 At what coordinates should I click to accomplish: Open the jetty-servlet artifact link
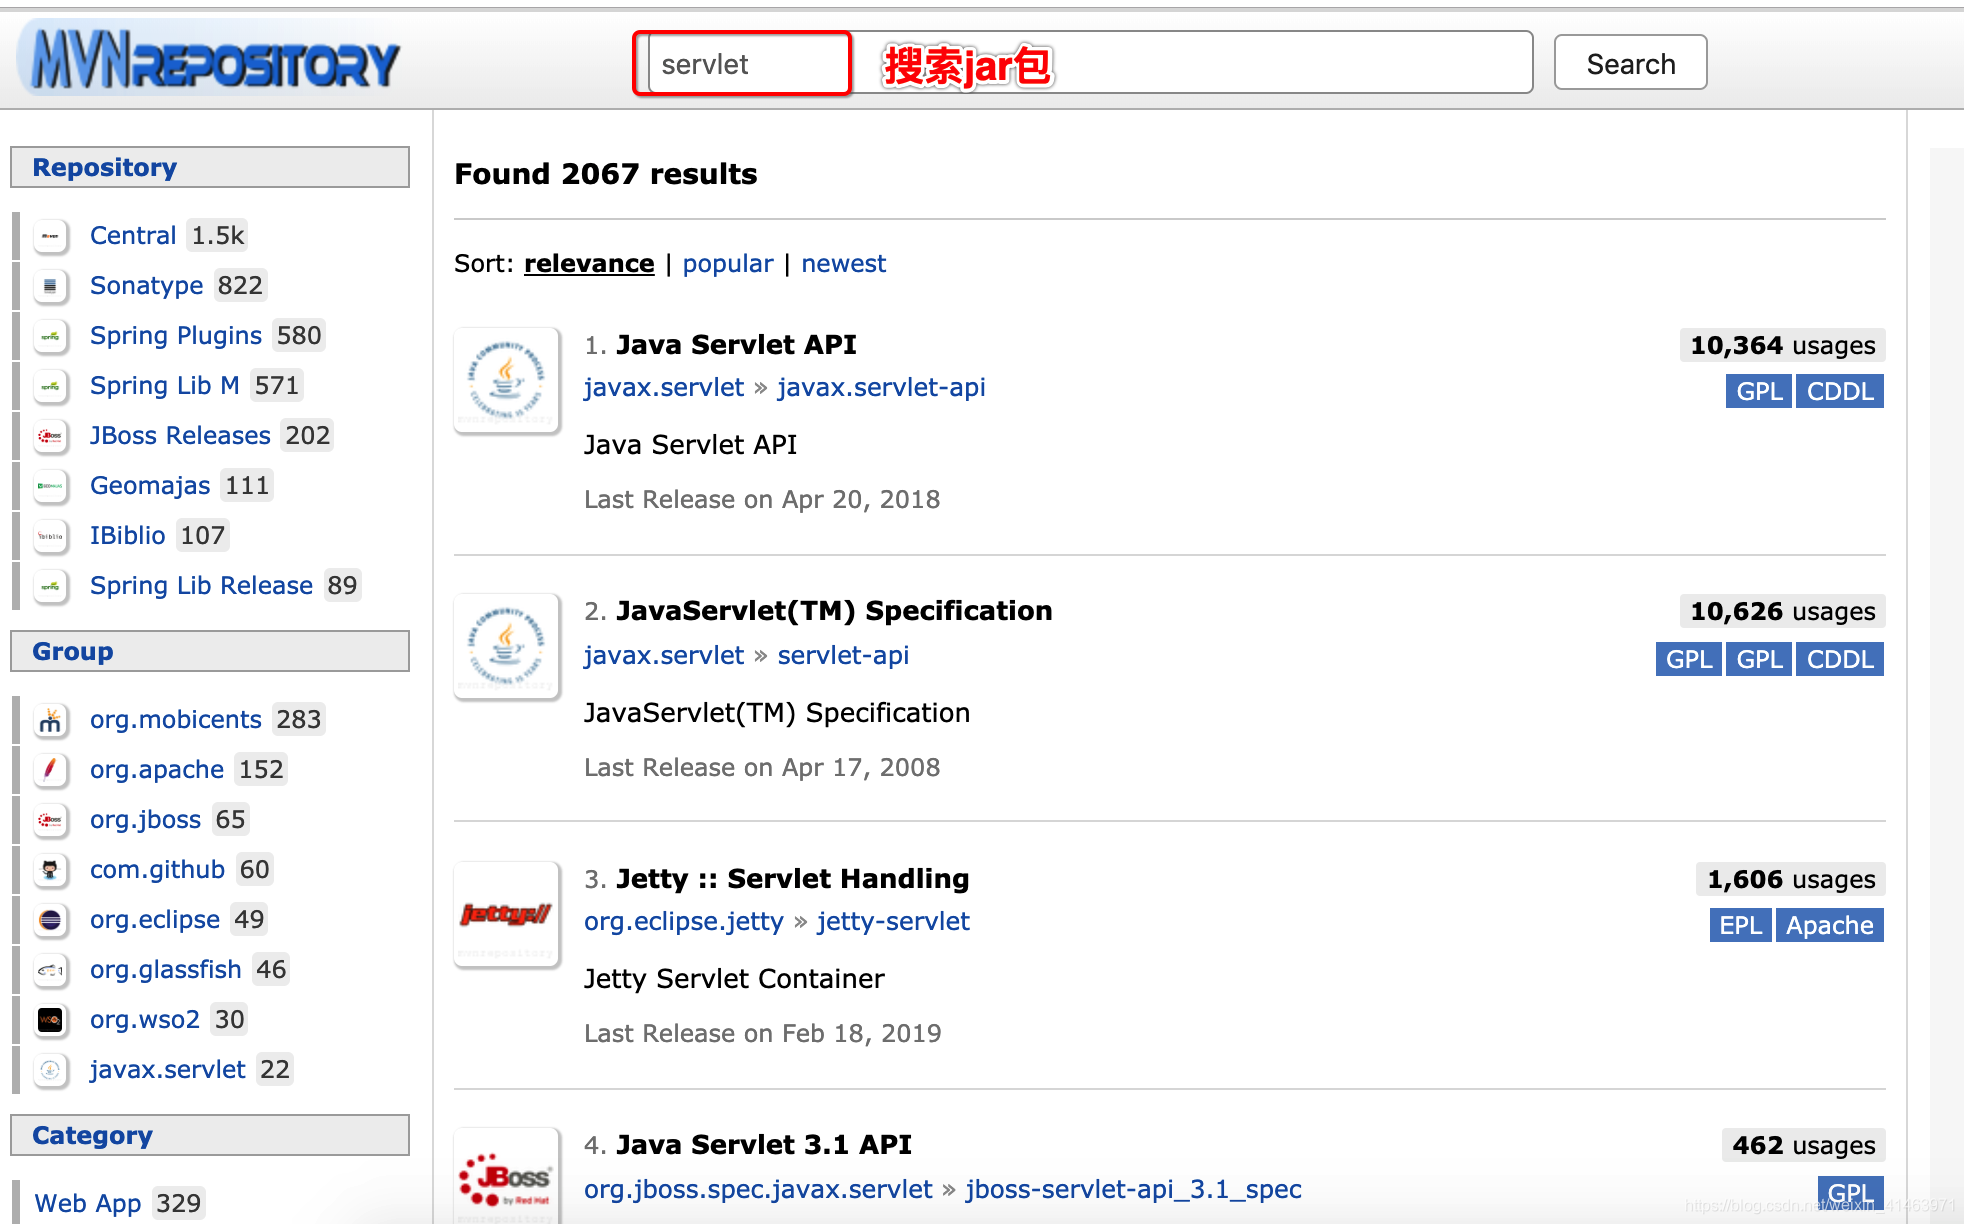point(893,922)
